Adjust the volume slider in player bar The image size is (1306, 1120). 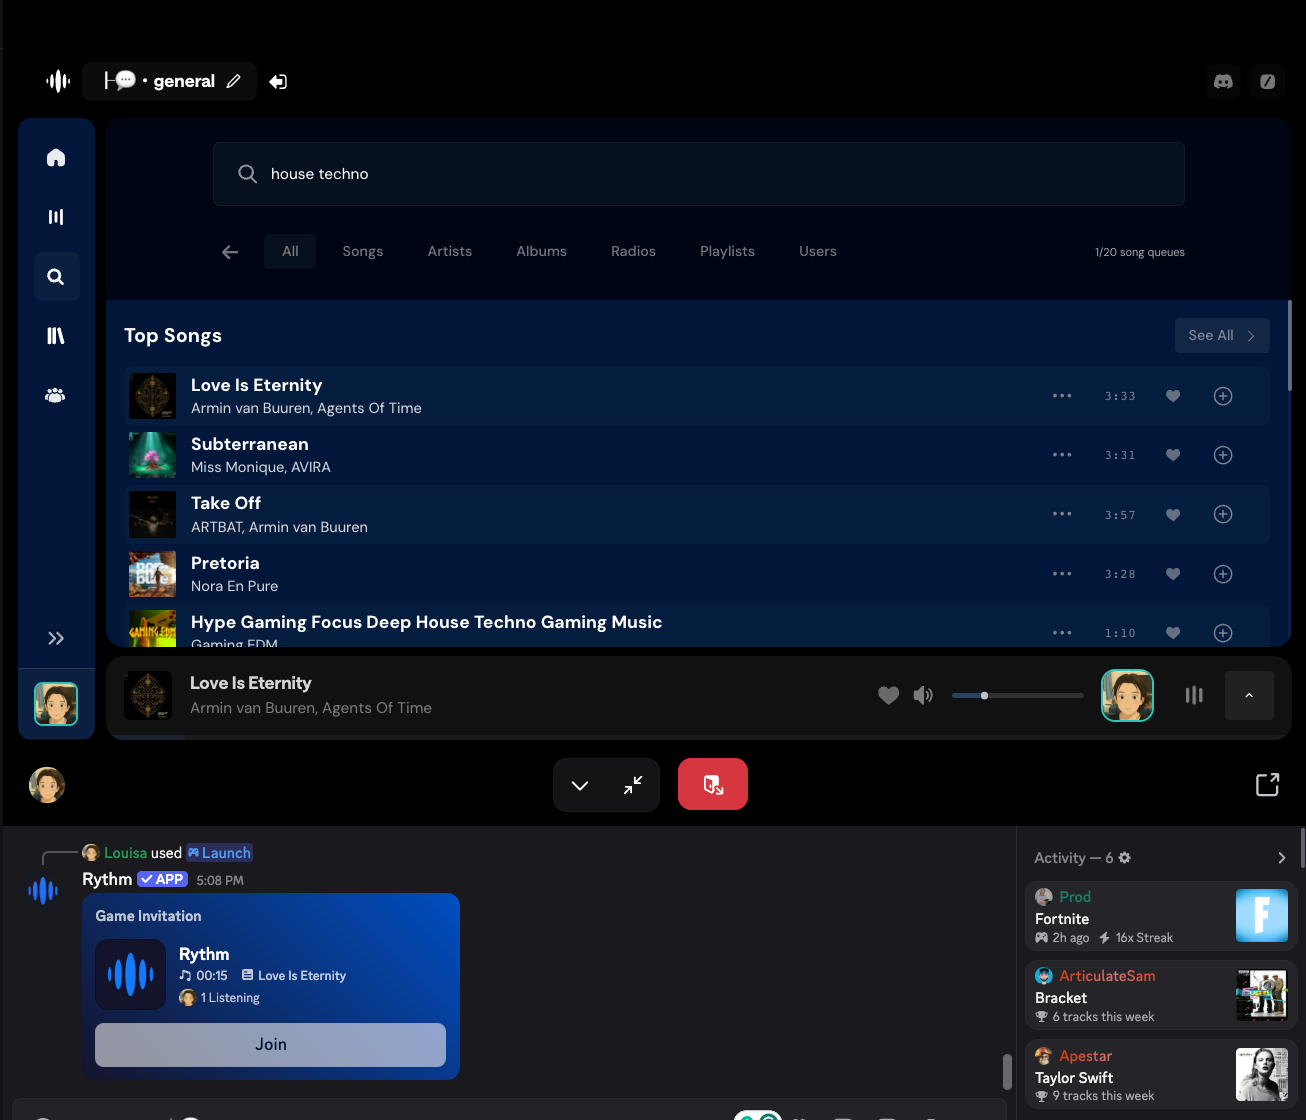1017,695
